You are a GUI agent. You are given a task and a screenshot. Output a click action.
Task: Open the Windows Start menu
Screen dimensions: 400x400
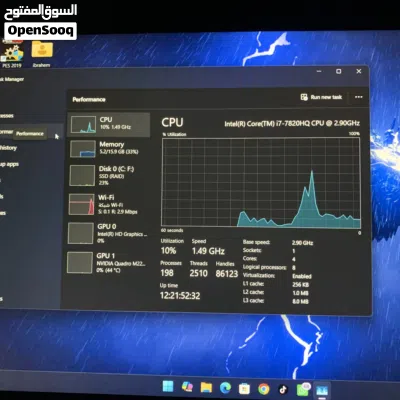tap(168, 387)
